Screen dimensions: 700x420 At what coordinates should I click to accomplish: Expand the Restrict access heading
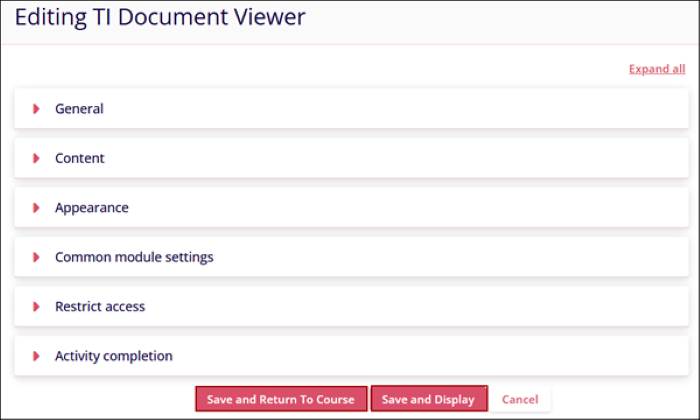[x=100, y=307]
